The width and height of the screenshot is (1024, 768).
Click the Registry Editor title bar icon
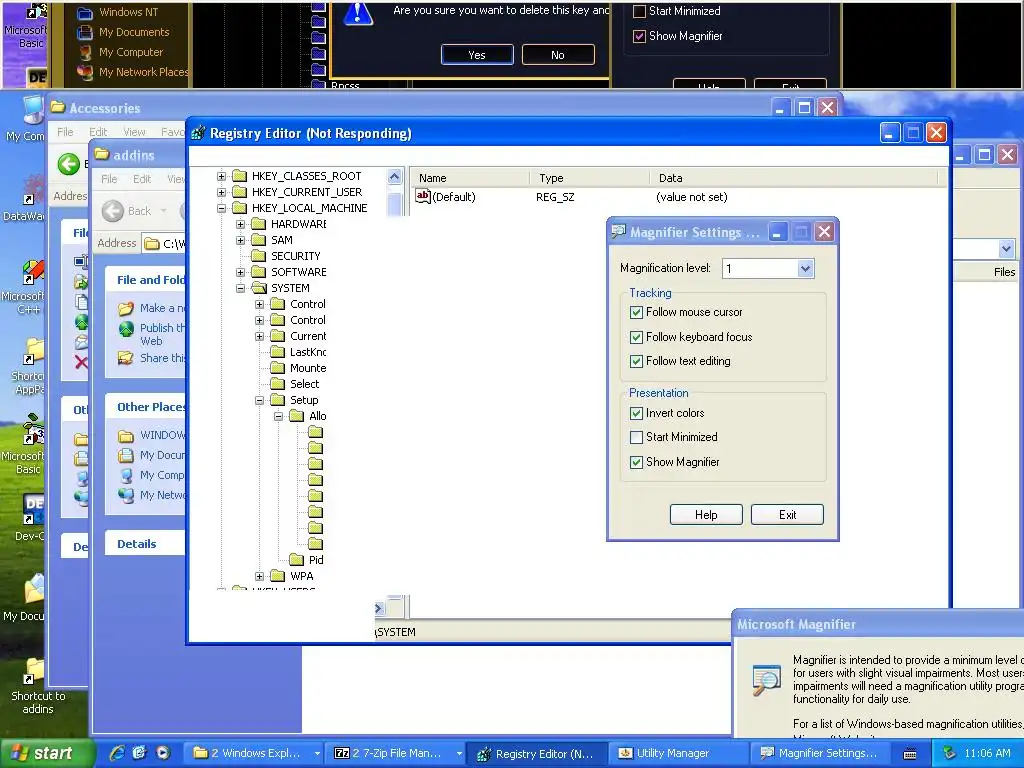coord(199,133)
